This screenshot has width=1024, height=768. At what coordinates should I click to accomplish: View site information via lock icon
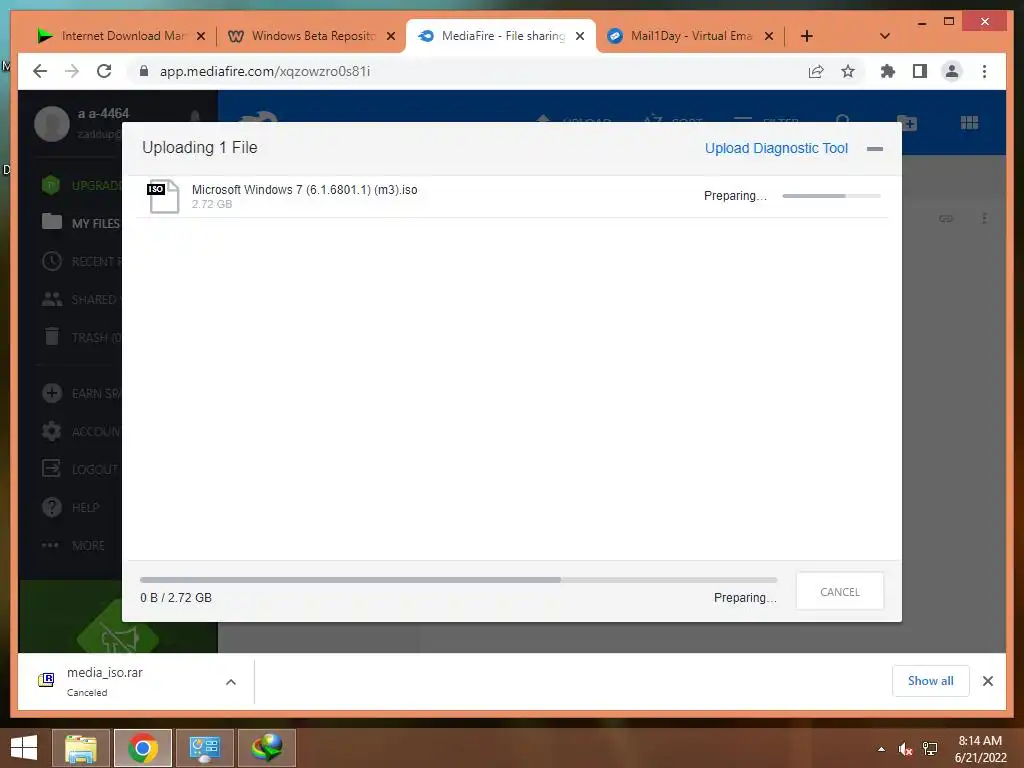(144, 71)
